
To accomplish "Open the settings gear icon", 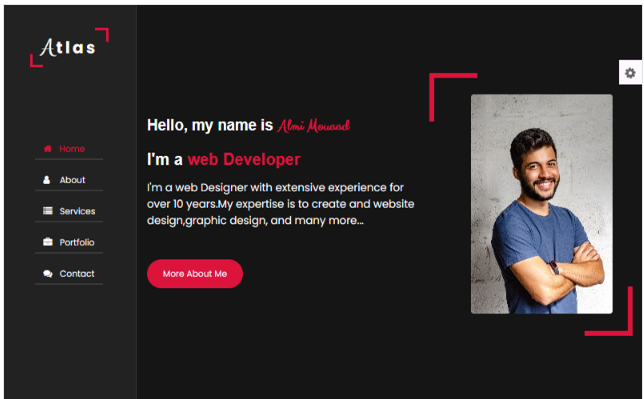I will point(630,73).
